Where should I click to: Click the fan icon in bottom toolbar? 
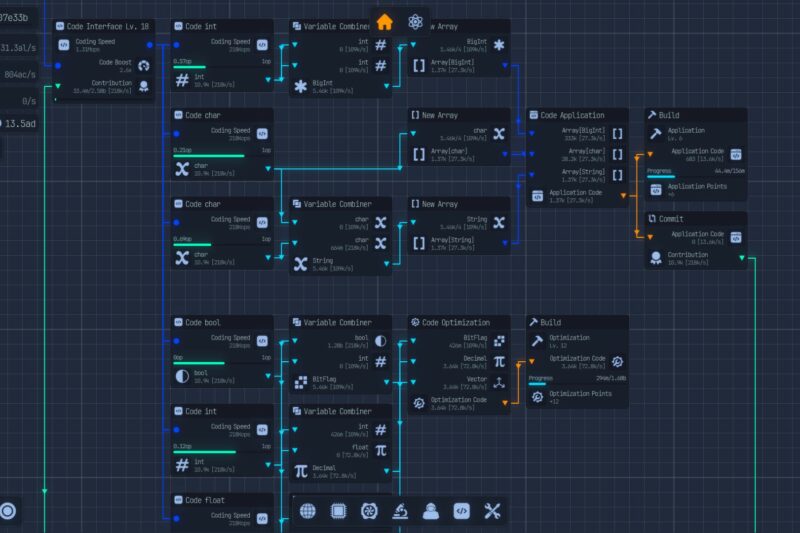[x=369, y=511]
